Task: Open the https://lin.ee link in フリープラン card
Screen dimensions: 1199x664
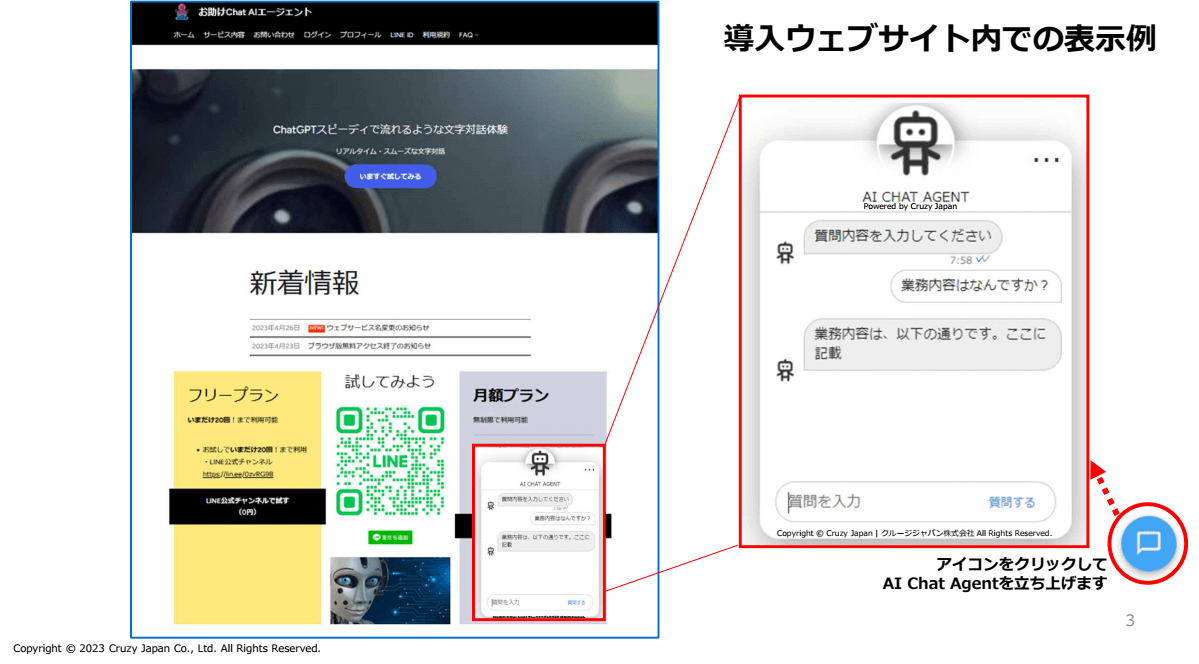Action: tap(238, 474)
